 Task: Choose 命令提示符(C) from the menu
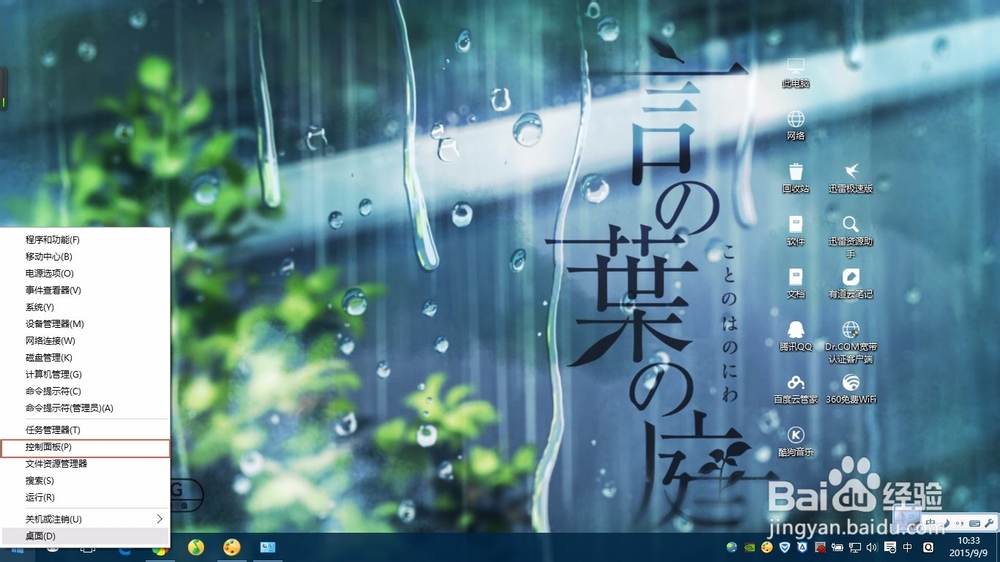[x=85, y=391]
